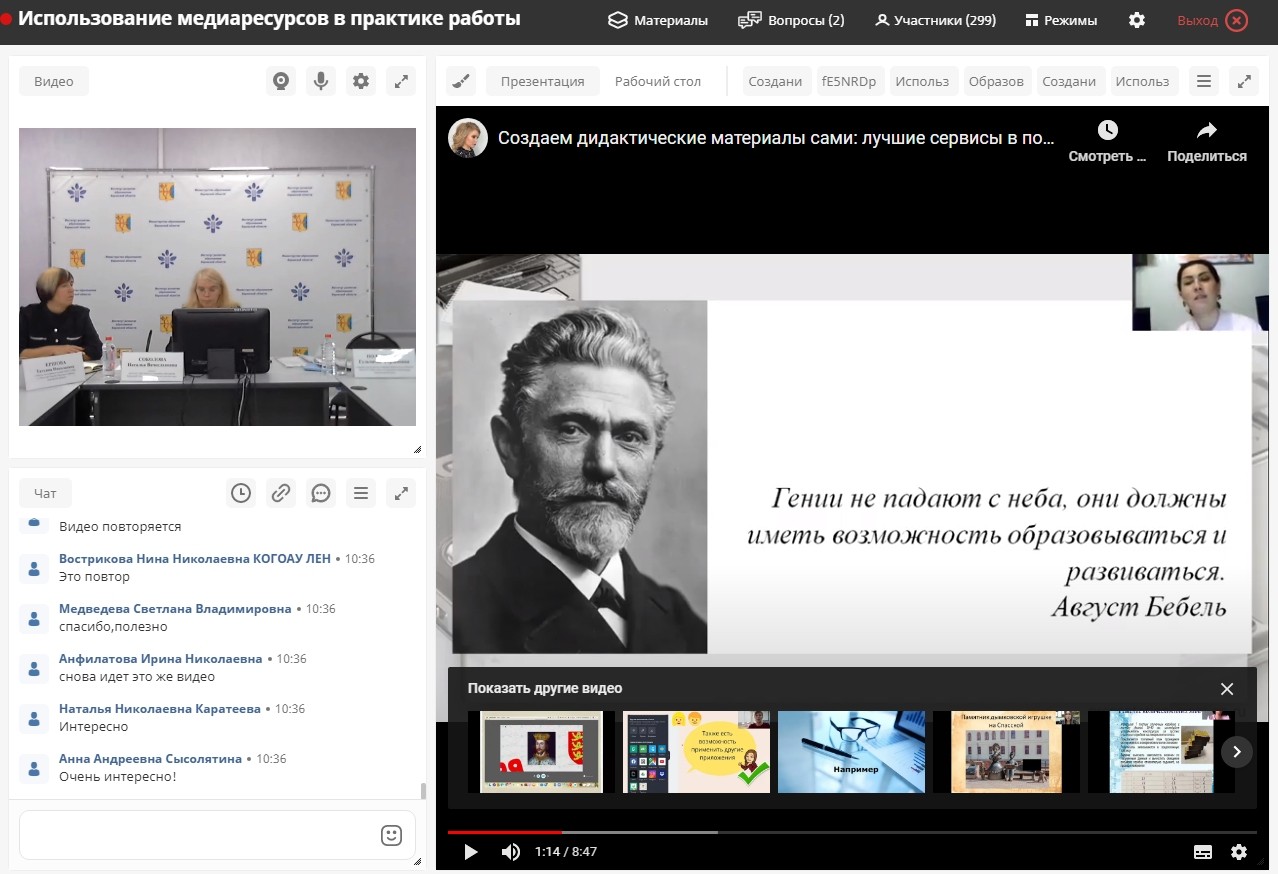Open the chat panel hamburger menu
The height and width of the screenshot is (874, 1278).
pos(361,493)
